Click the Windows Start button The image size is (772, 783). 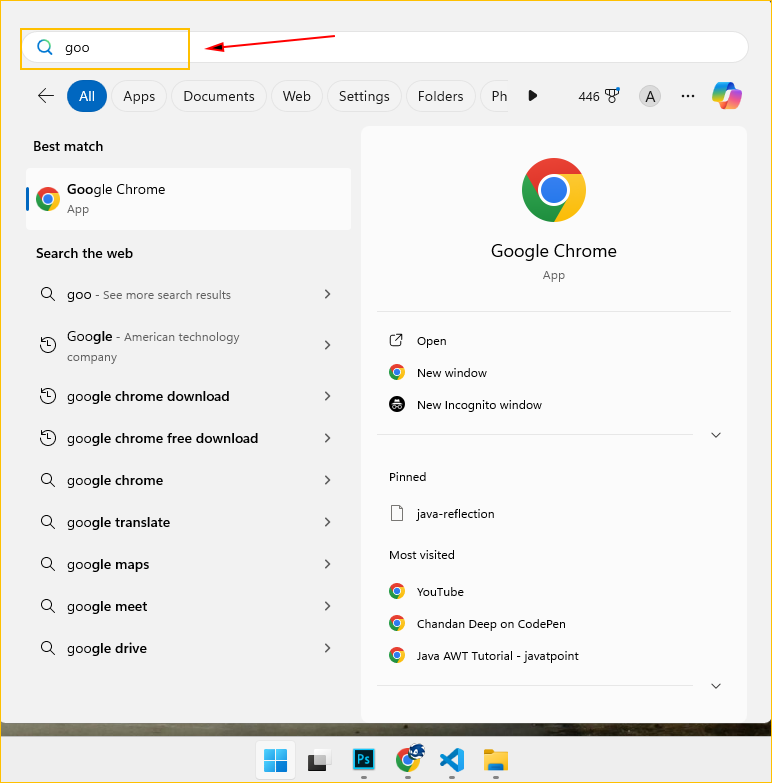pyautogui.click(x=275, y=760)
